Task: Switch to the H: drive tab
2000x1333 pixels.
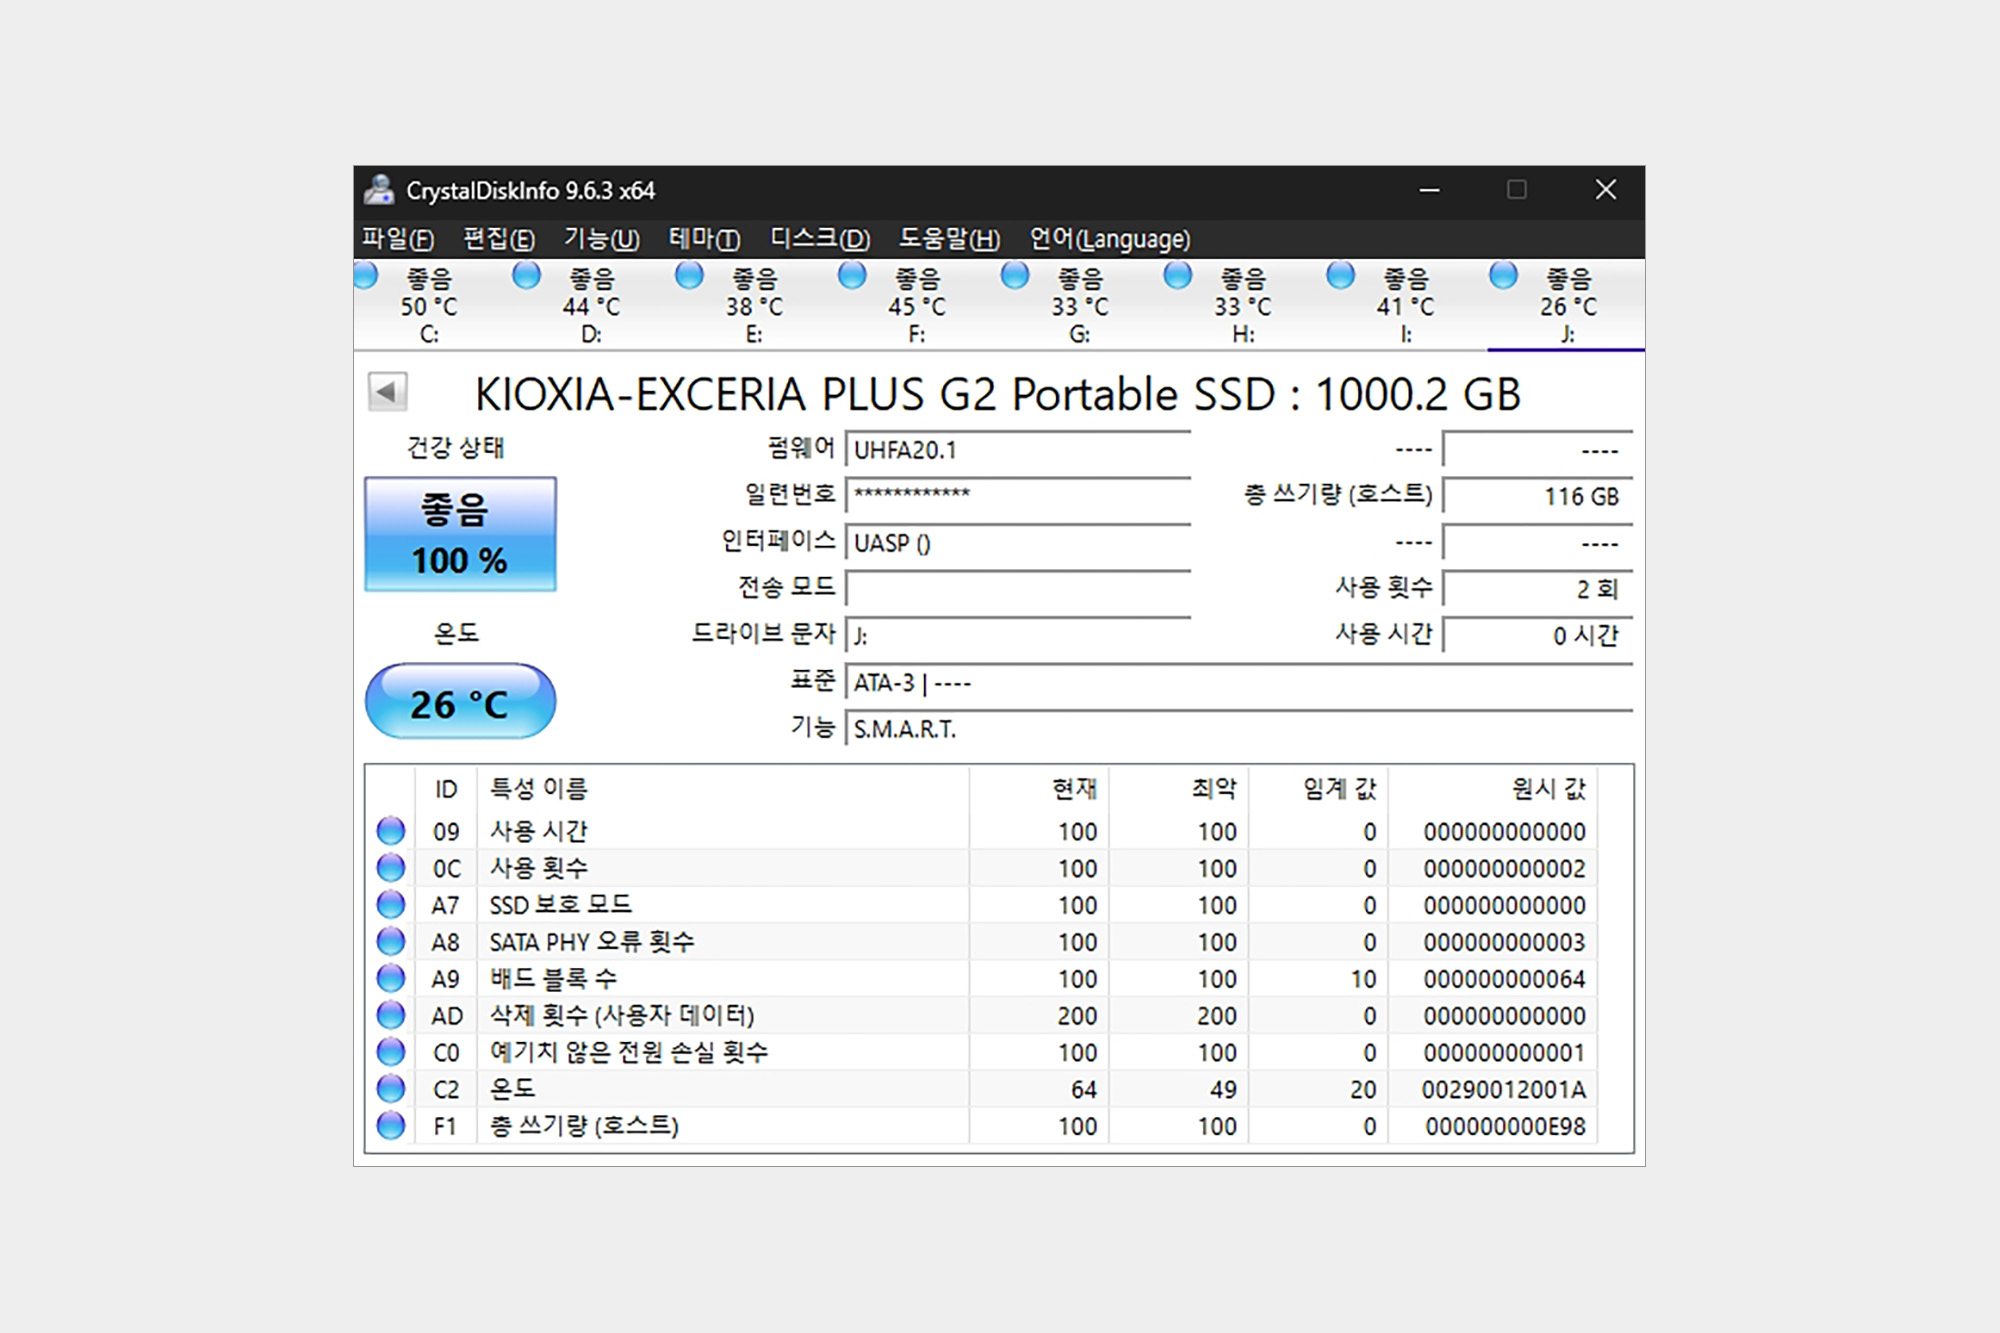Action: [x=1243, y=306]
